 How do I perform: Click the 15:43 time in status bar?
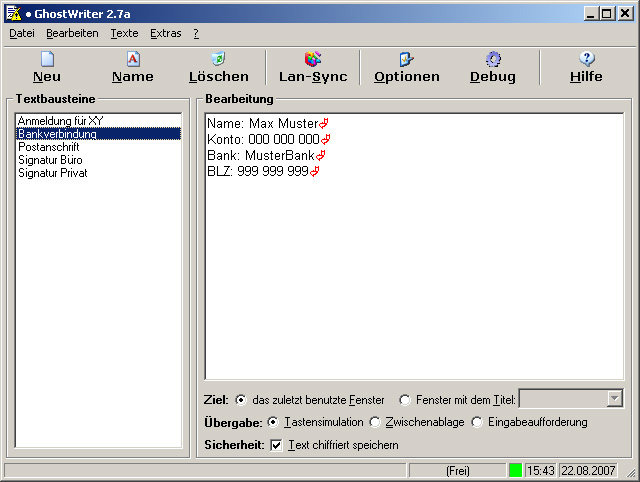point(541,471)
